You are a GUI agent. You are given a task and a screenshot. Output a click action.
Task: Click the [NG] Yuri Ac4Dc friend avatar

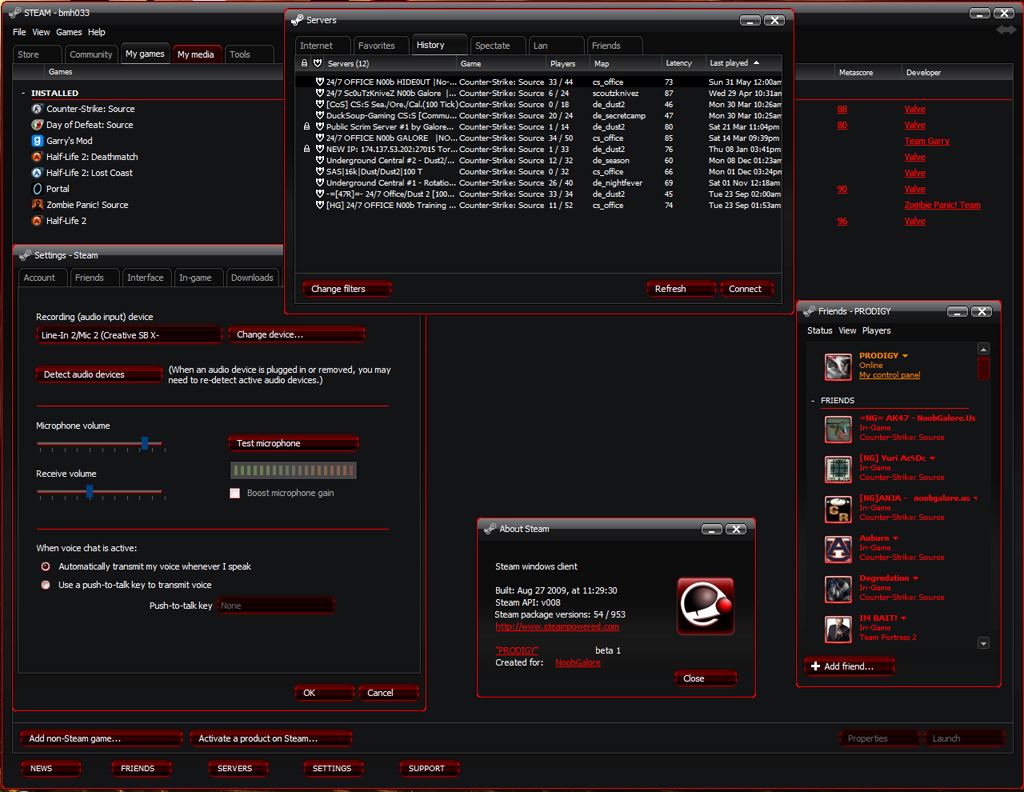coord(838,469)
